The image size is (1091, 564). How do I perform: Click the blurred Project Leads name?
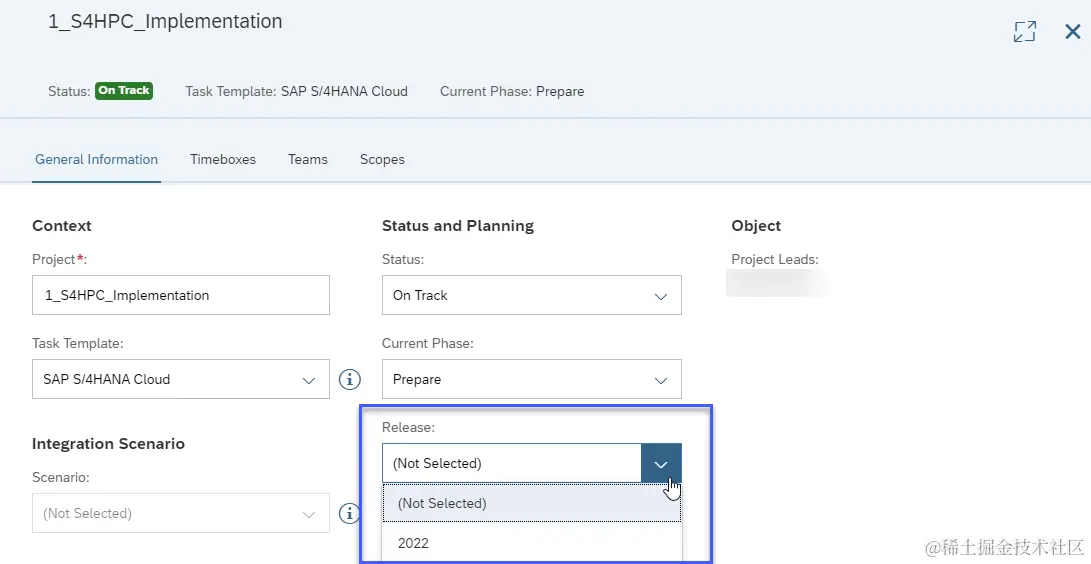coord(778,283)
